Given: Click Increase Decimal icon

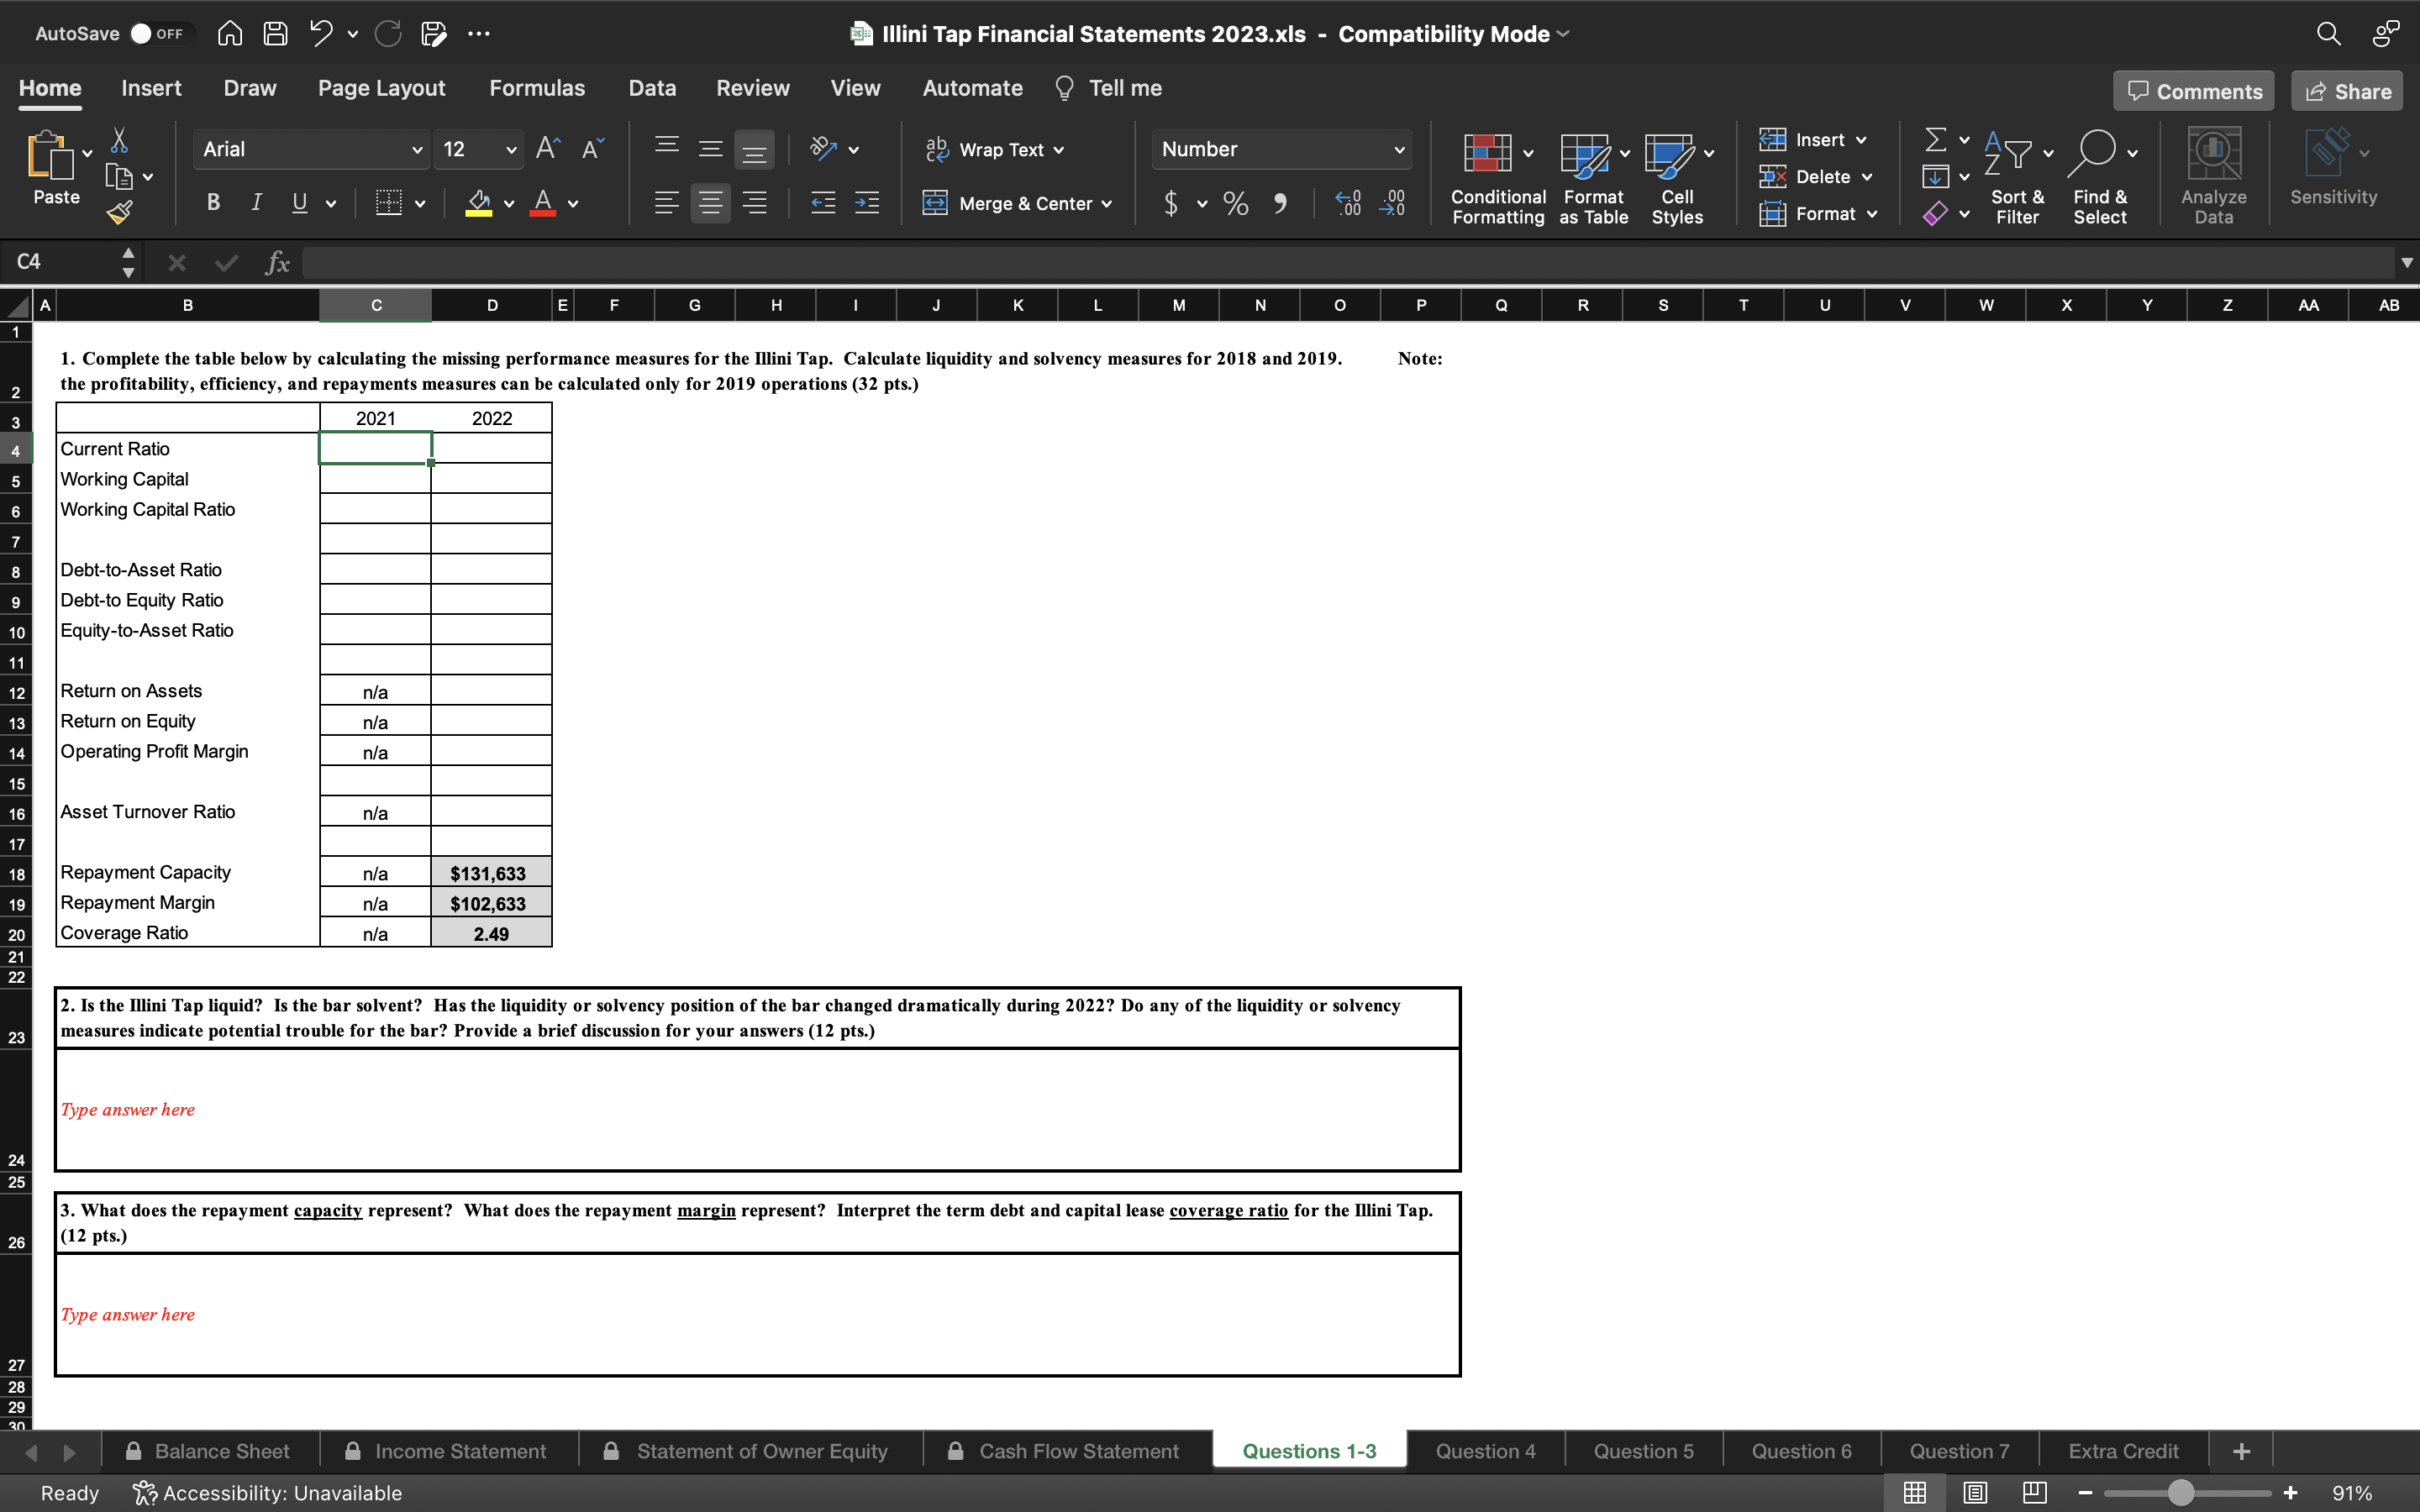Looking at the screenshot, I should [x=1347, y=203].
